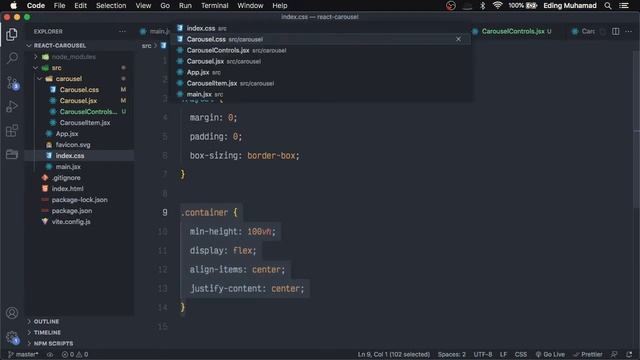The height and width of the screenshot is (360, 640).
Task: Select CarouselControls.jsx in open editors list
Action: 320,50
